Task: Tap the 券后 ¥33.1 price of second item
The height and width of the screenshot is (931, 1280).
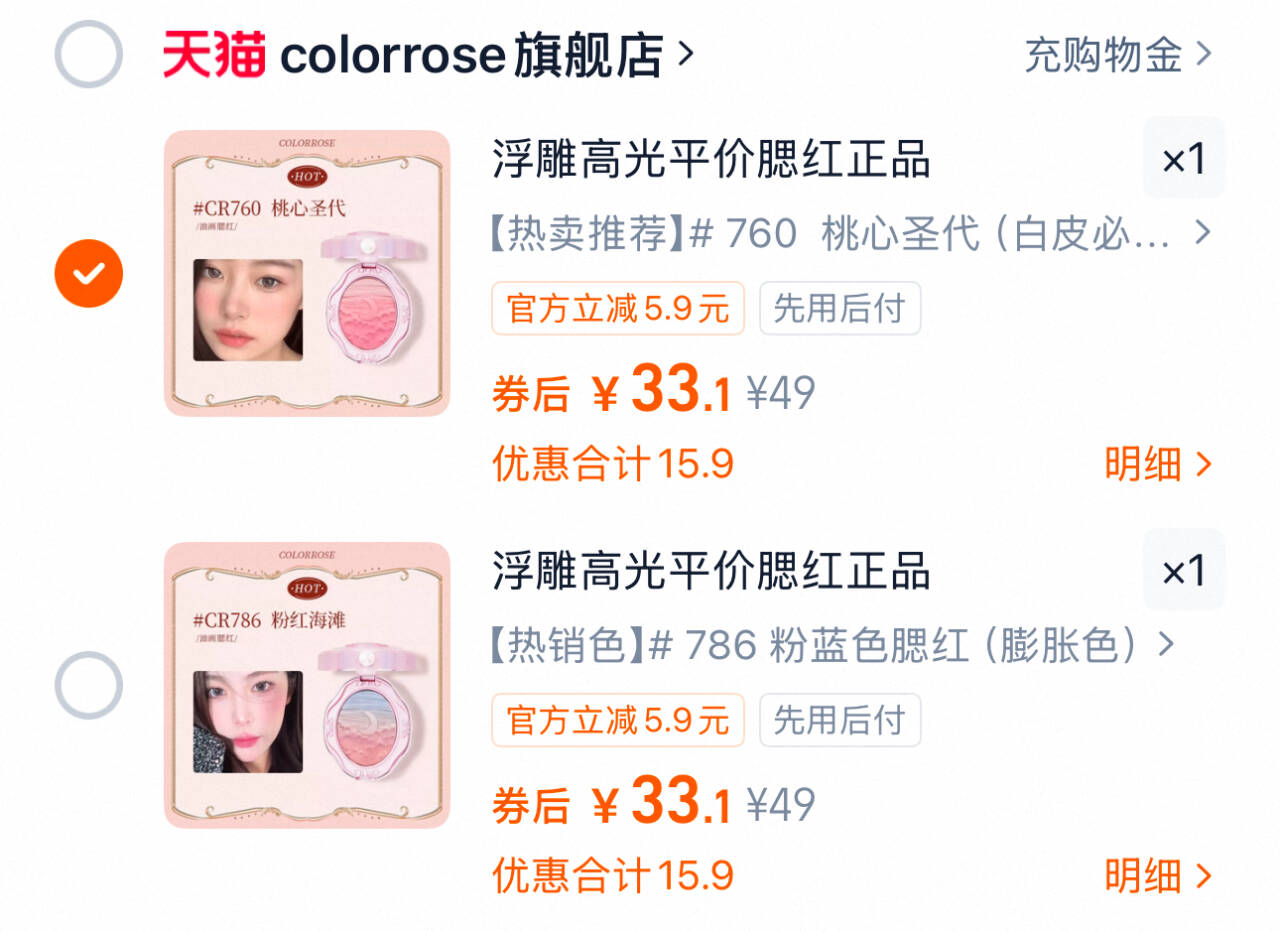Action: coord(611,803)
